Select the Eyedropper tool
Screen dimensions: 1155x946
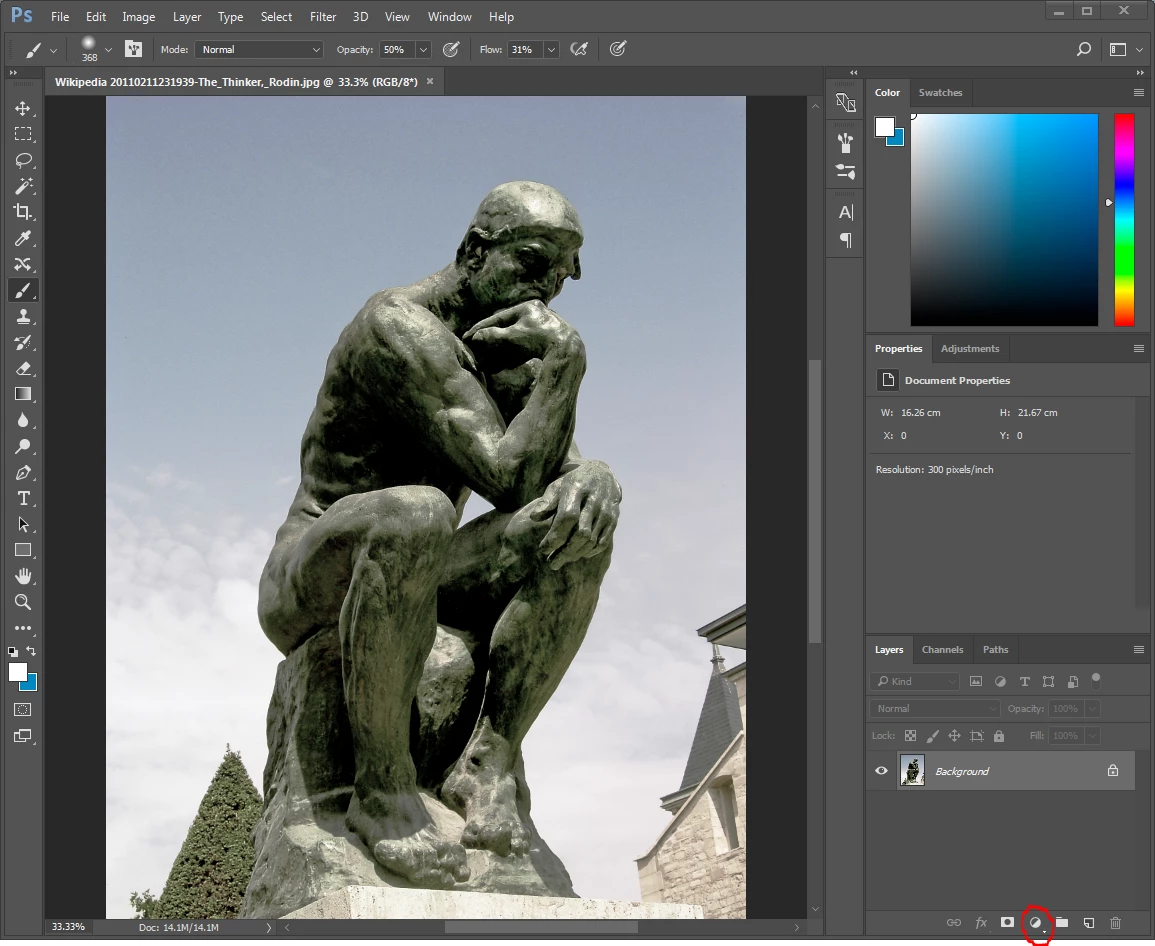coord(23,238)
